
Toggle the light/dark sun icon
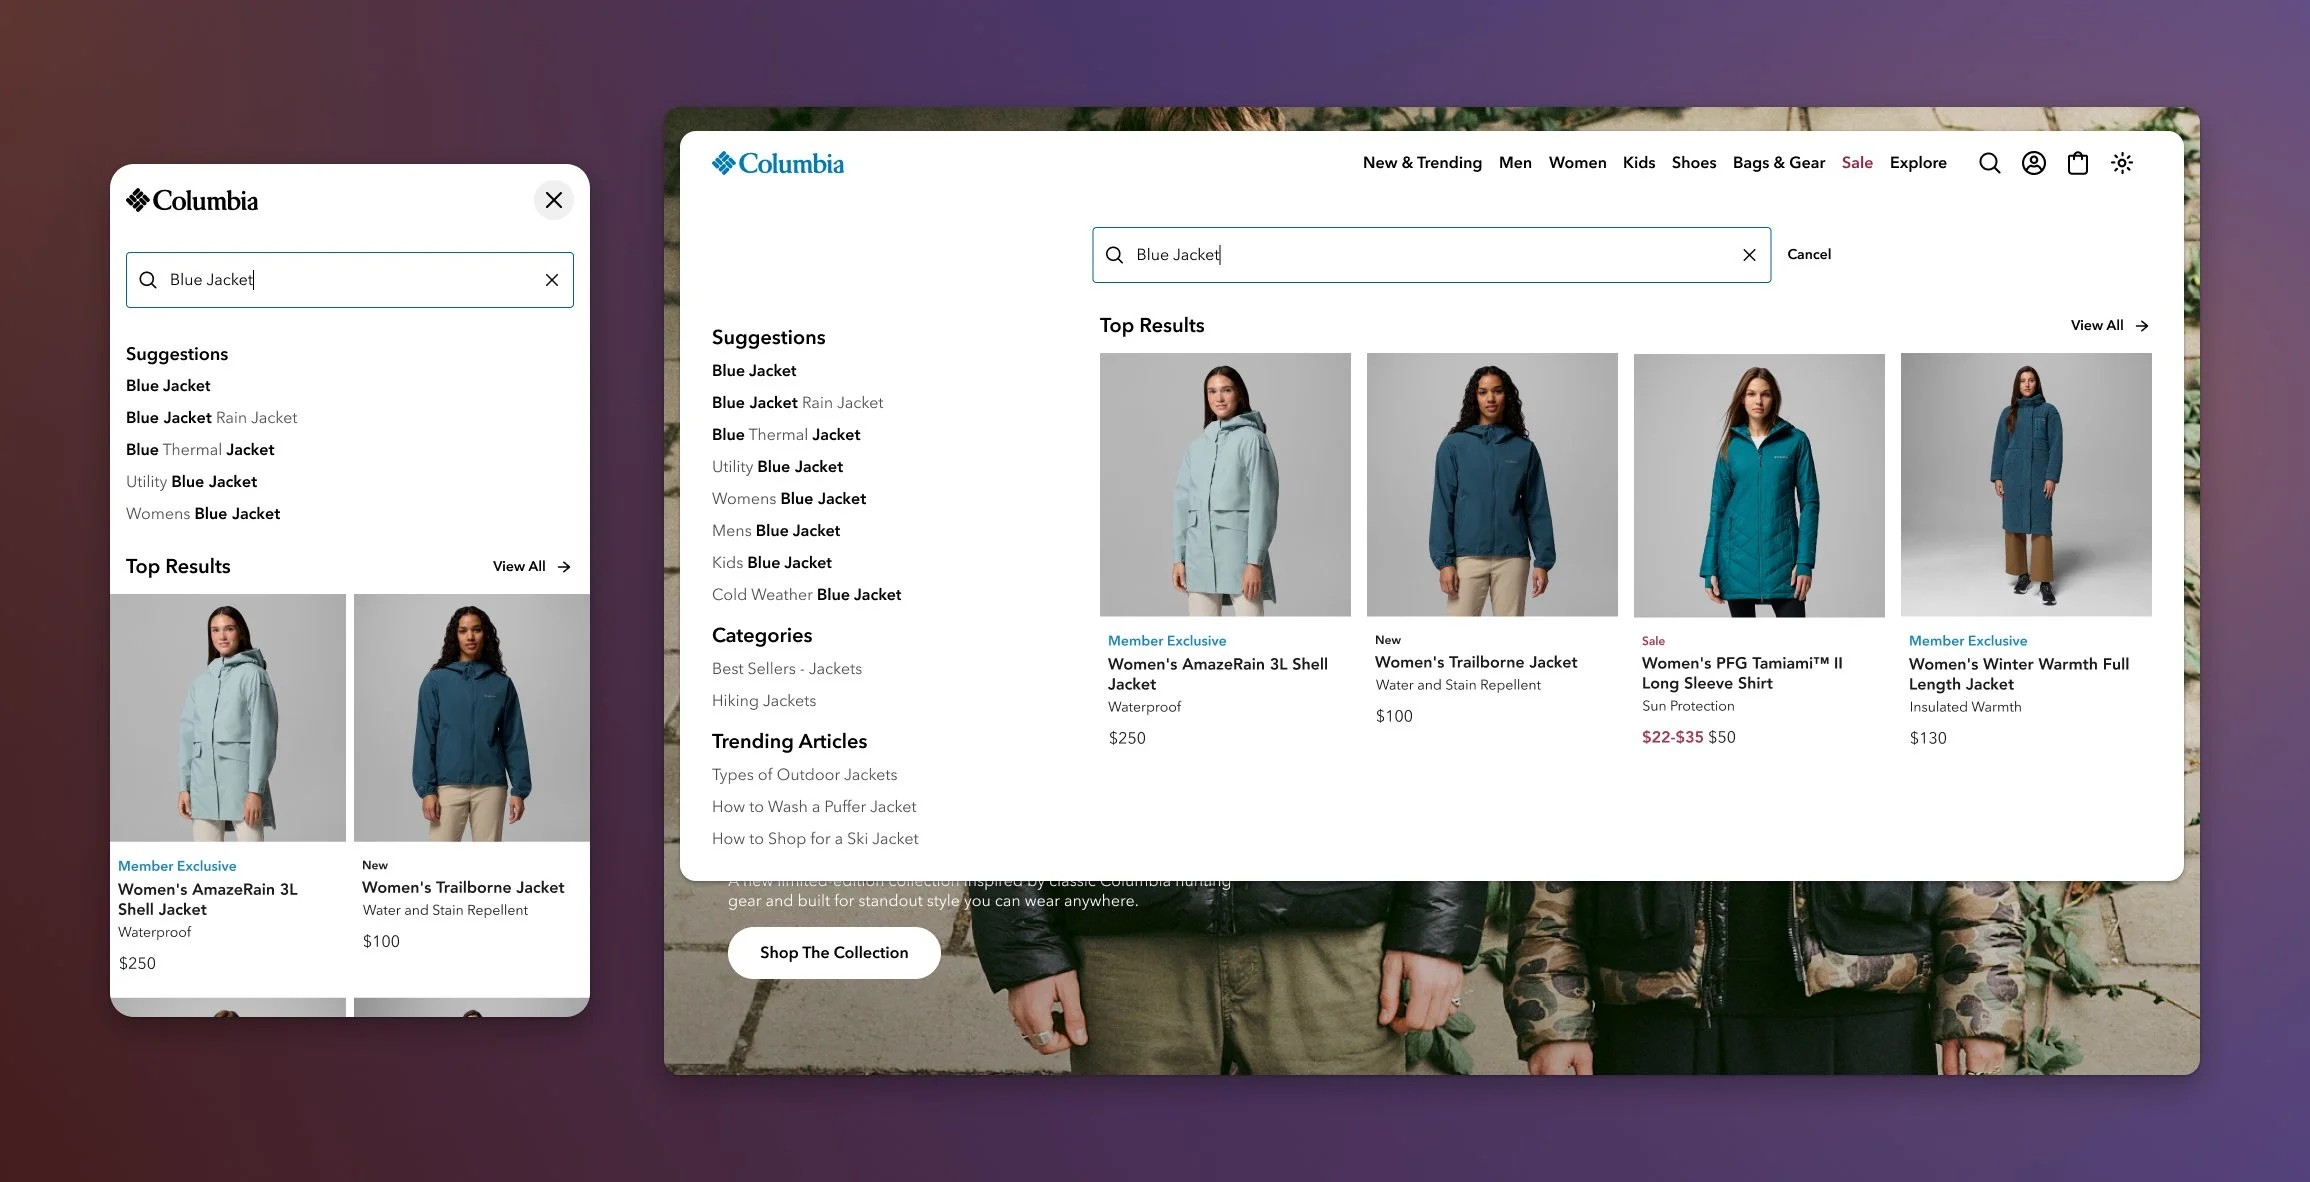point(2121,163)
